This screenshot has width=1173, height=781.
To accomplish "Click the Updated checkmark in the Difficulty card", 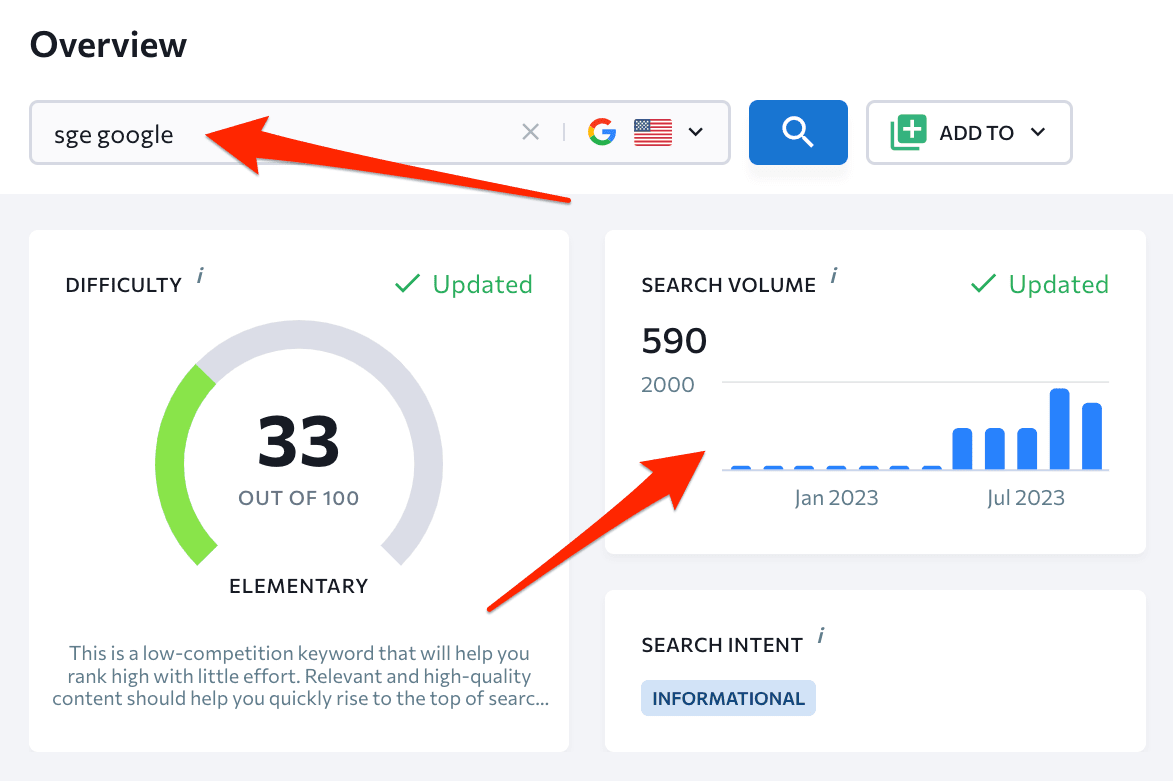I will 408,284.
